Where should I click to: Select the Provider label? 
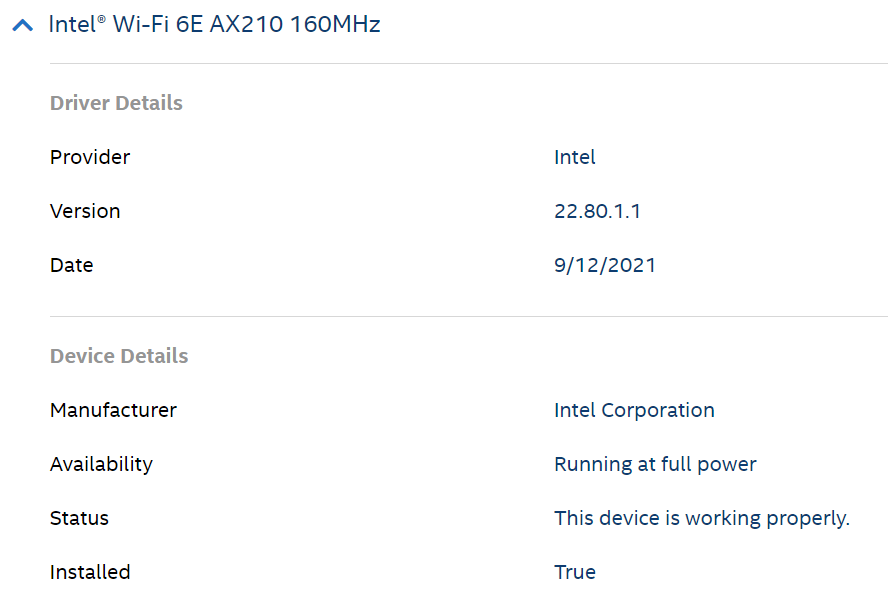pos(90,157)
